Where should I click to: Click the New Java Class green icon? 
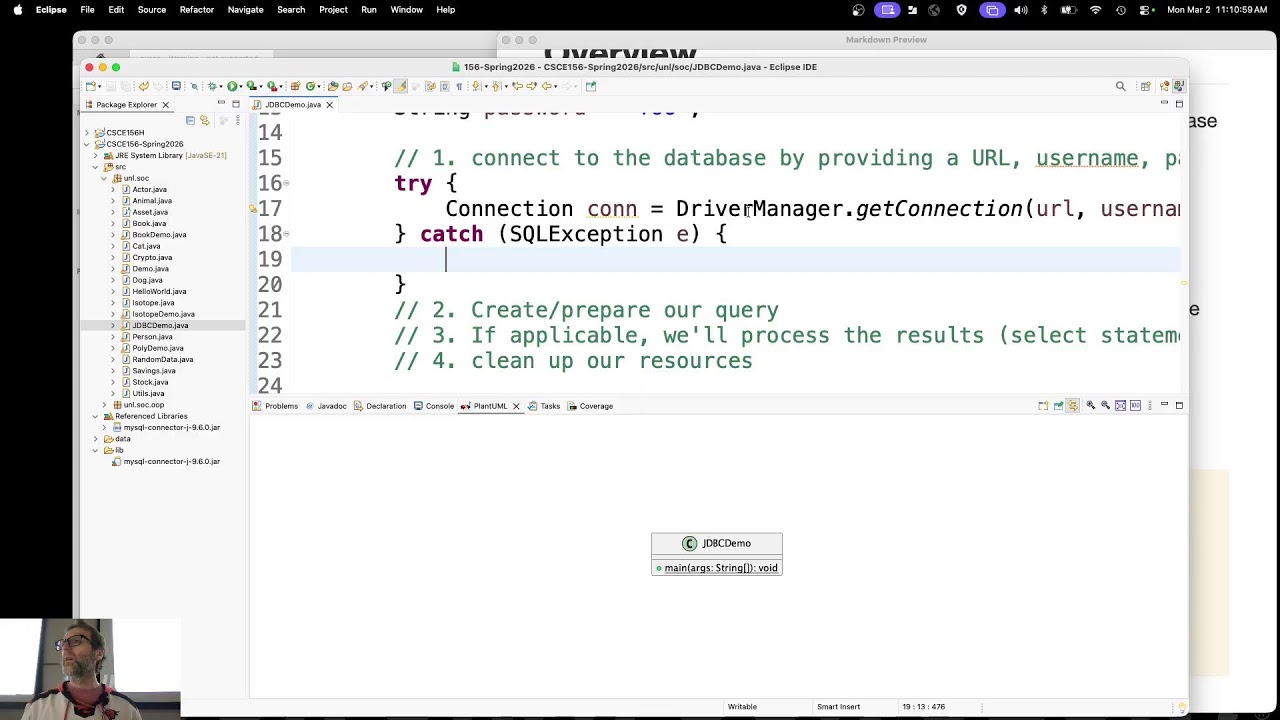(311, 86)
